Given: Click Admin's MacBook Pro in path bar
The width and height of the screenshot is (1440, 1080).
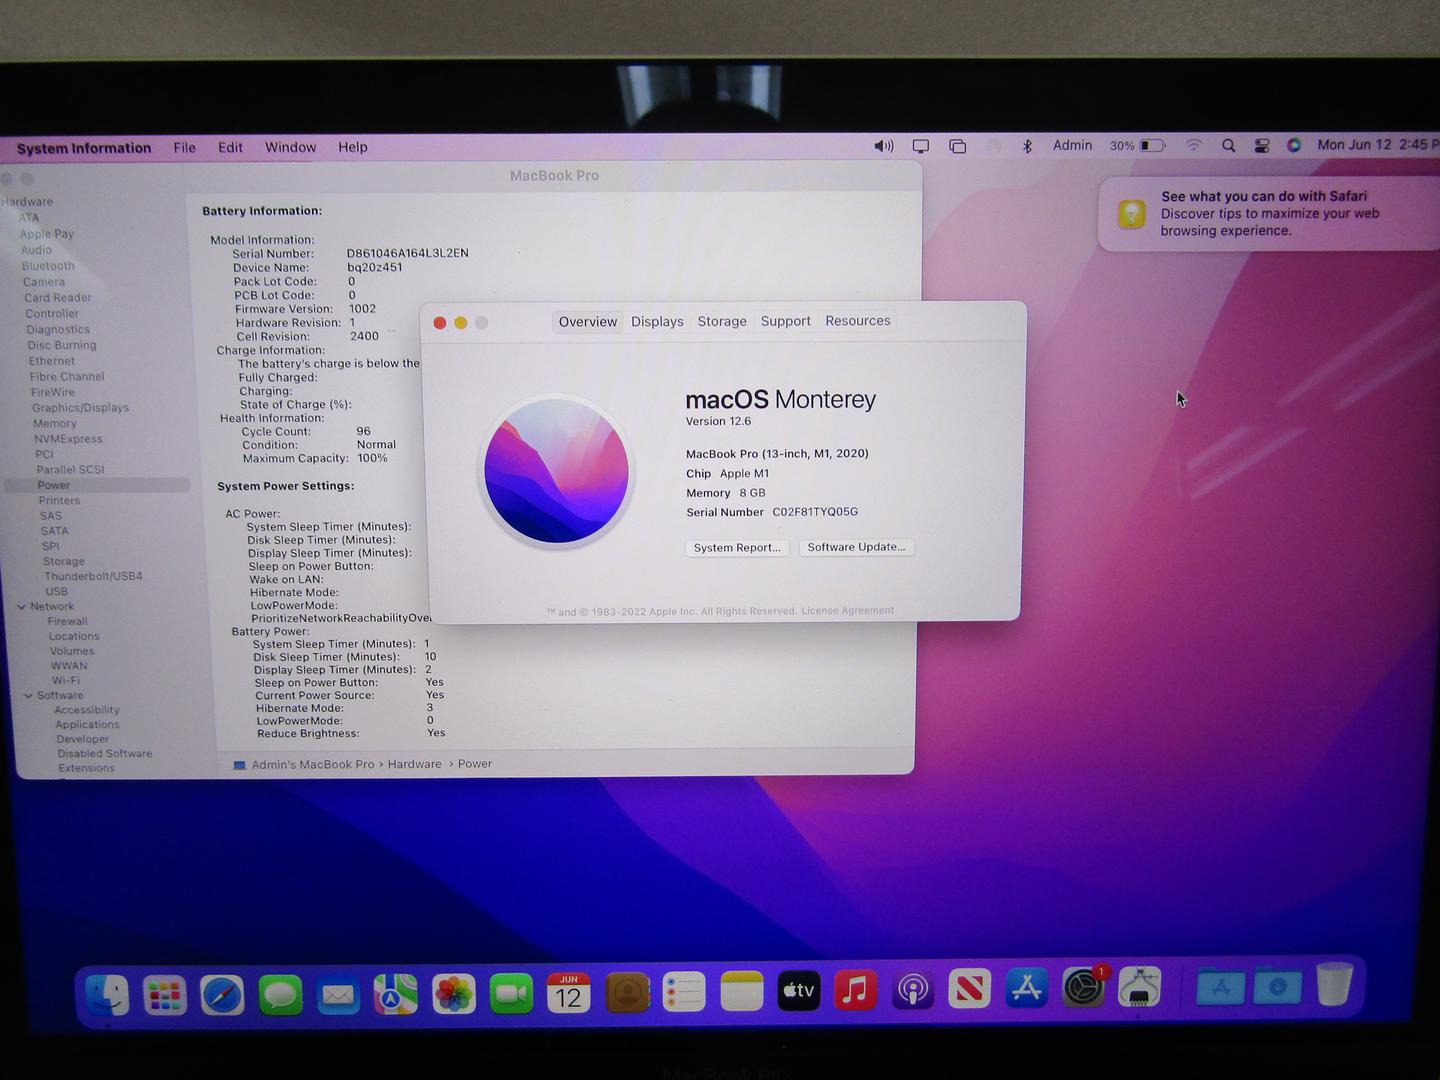Looking at the screenshot, I should coord(312,765).
